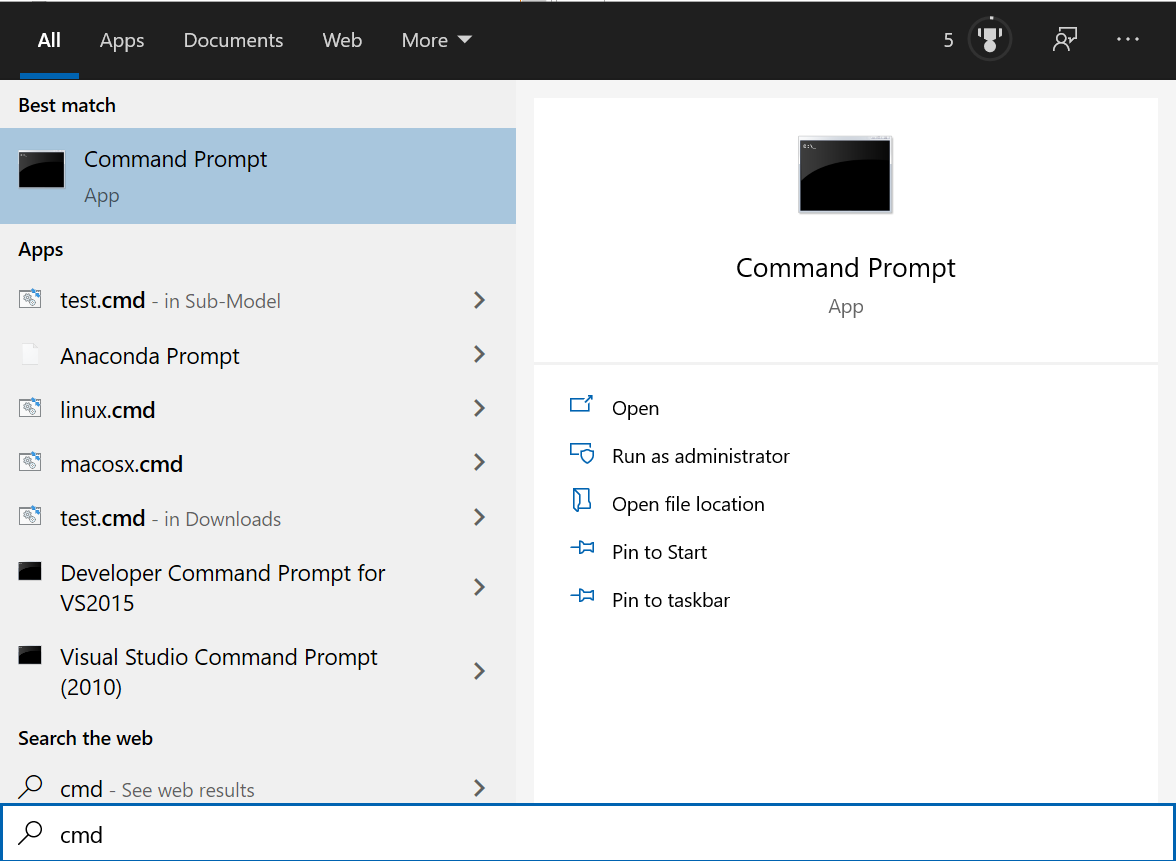Viewport: 1176px width, 861px height.
Task: Open Command Prompt from the right pane
Action: [635, 408]
